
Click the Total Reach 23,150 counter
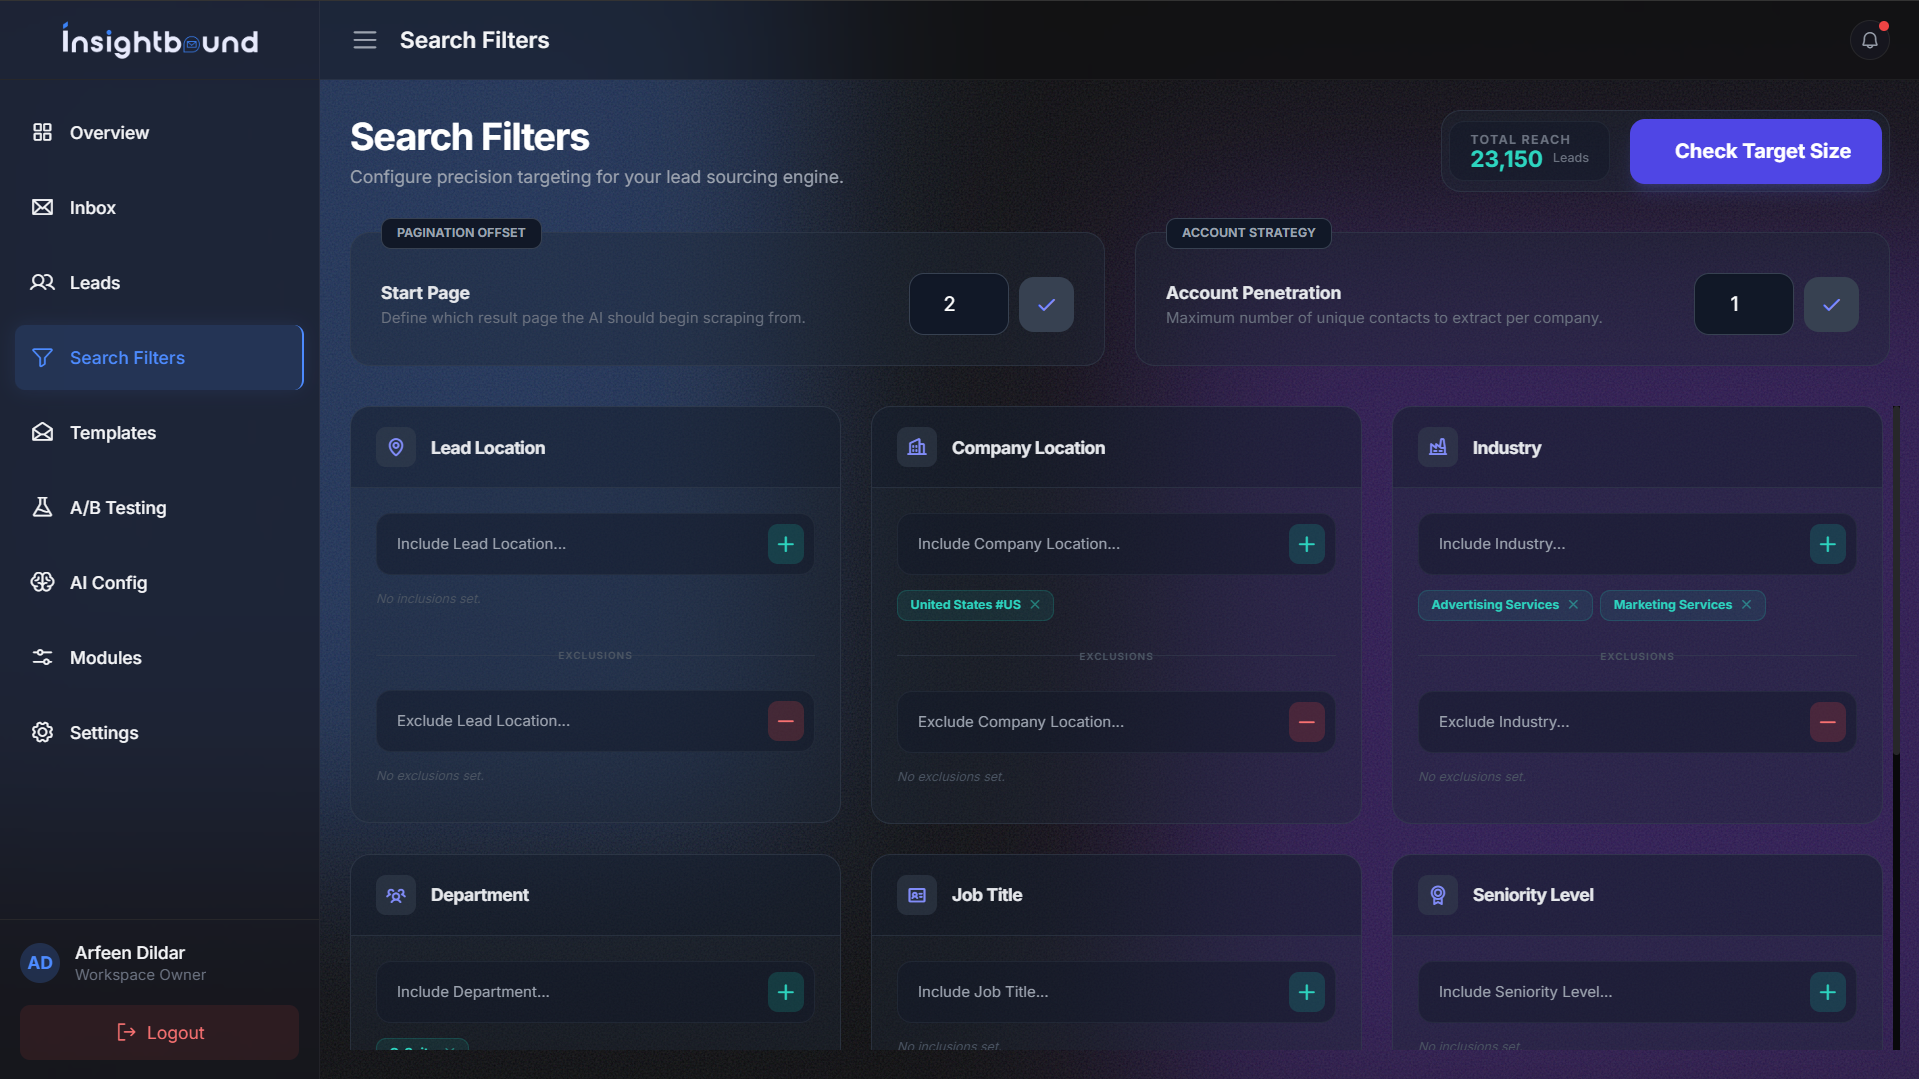[1529, 151]
